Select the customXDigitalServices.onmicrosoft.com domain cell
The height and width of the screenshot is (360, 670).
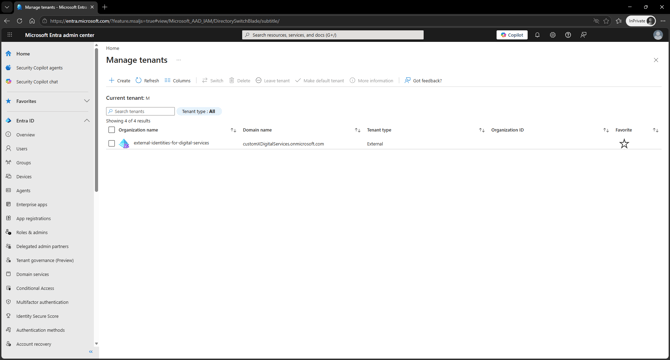click(283, 144)
